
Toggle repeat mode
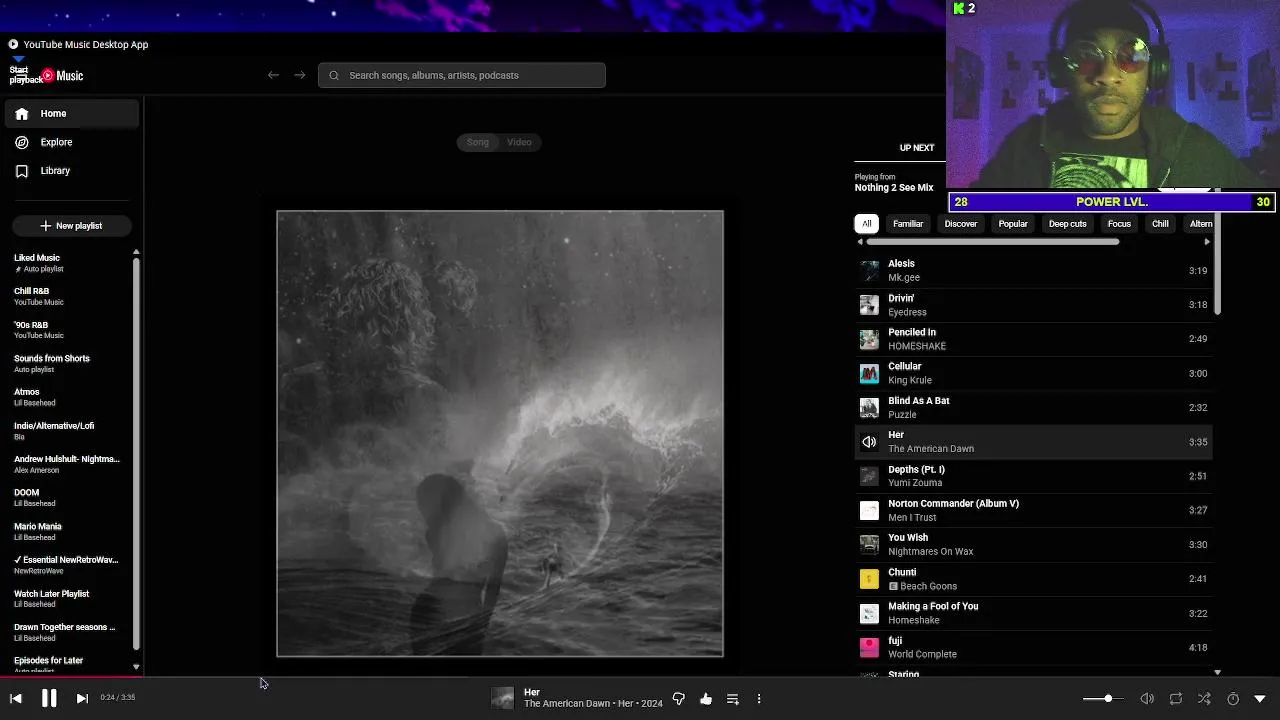(1176, 699)
